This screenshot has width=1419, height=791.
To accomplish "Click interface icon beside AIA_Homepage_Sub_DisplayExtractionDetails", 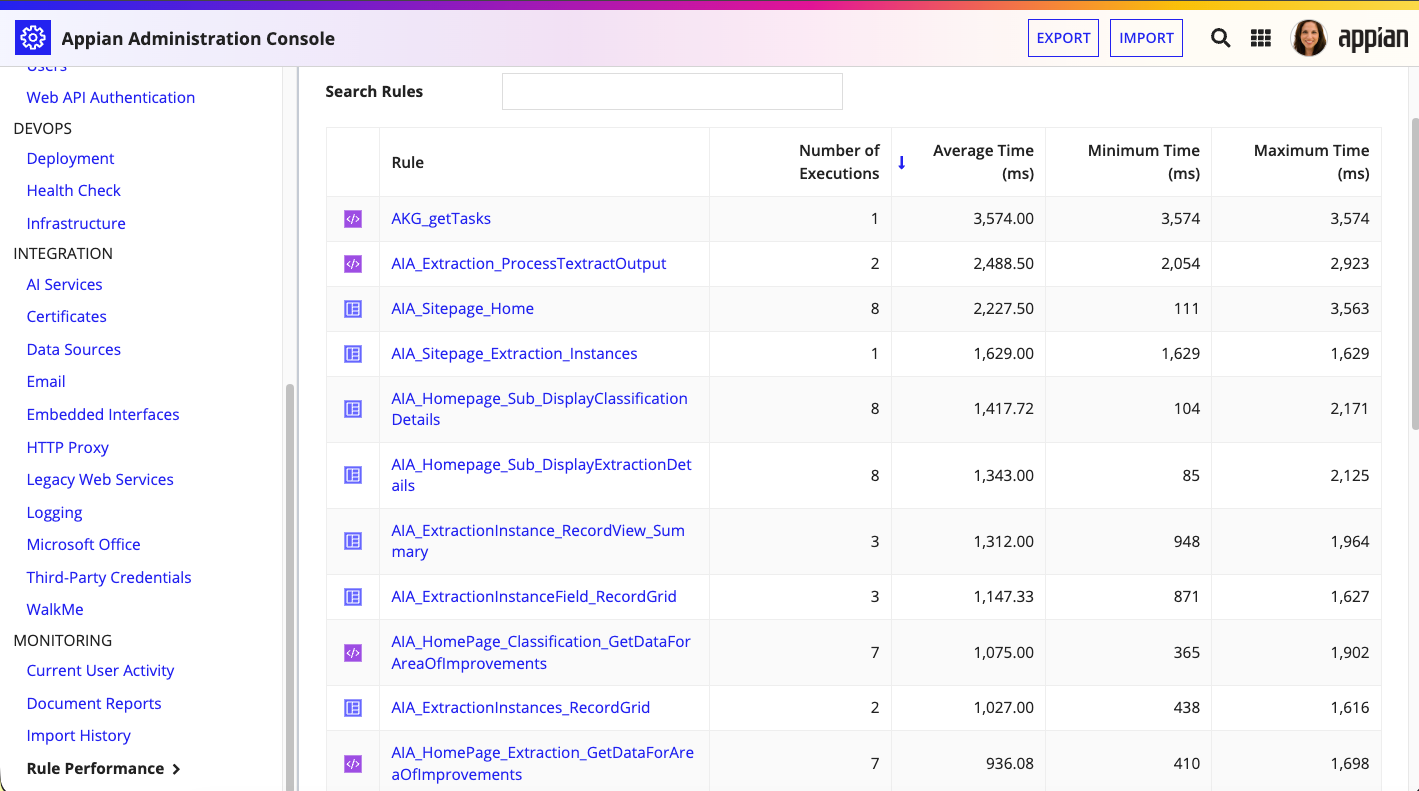I will click(353, 475).
